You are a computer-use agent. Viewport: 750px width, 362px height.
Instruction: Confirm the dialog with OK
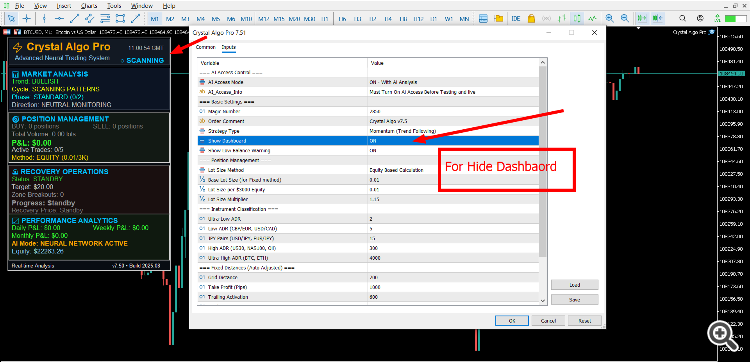pos(512,320)
